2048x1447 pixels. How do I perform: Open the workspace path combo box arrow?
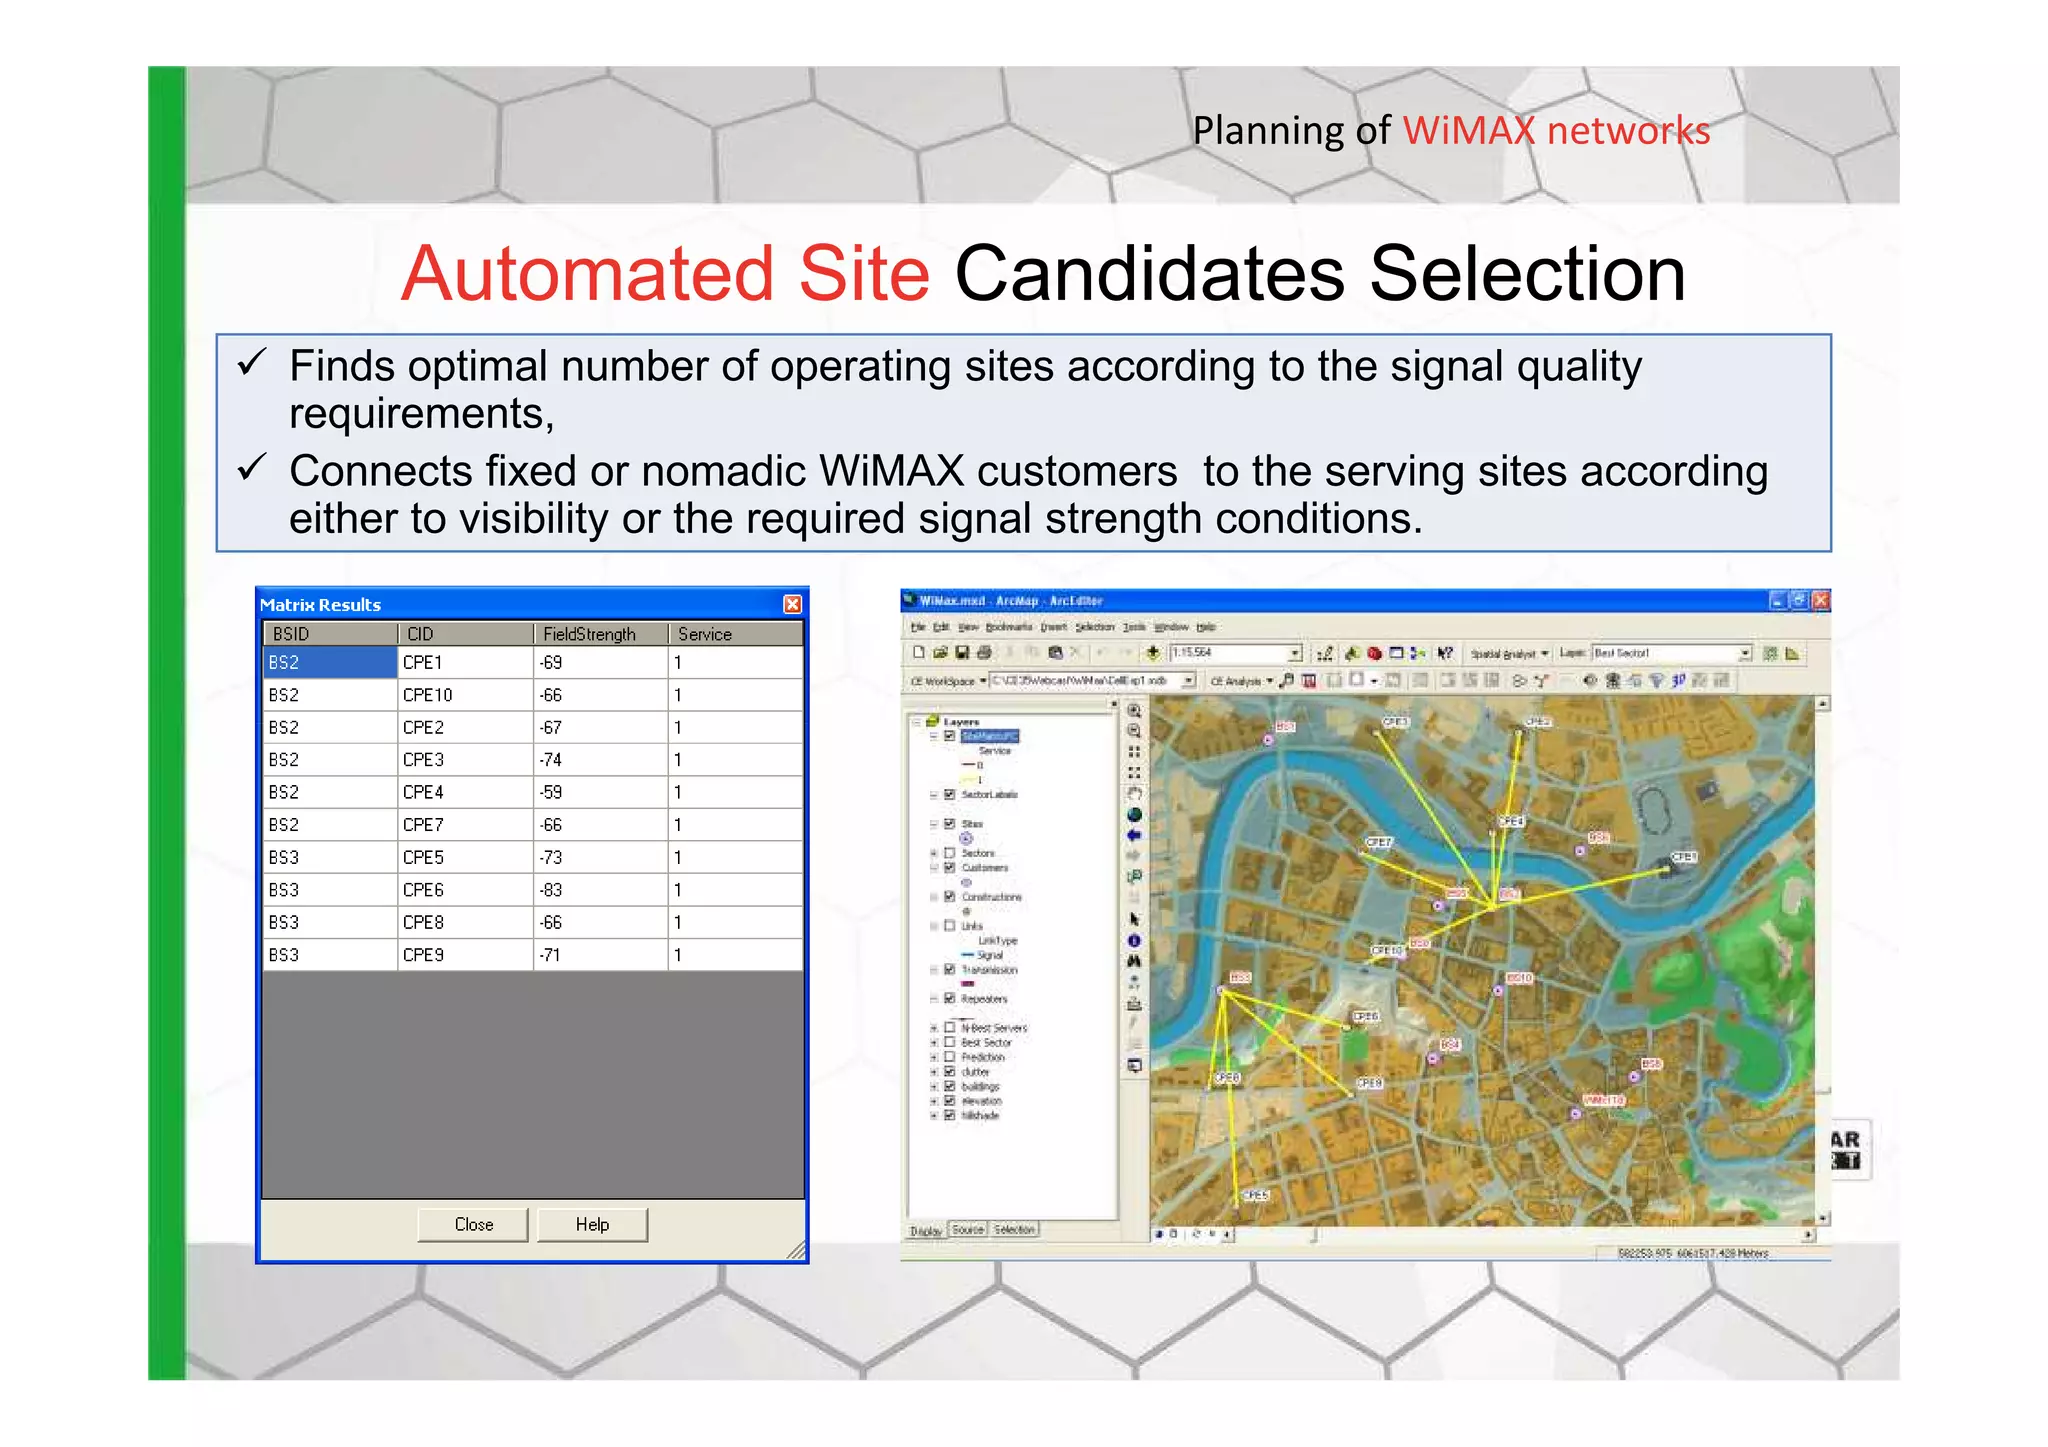coord(1189,681)
